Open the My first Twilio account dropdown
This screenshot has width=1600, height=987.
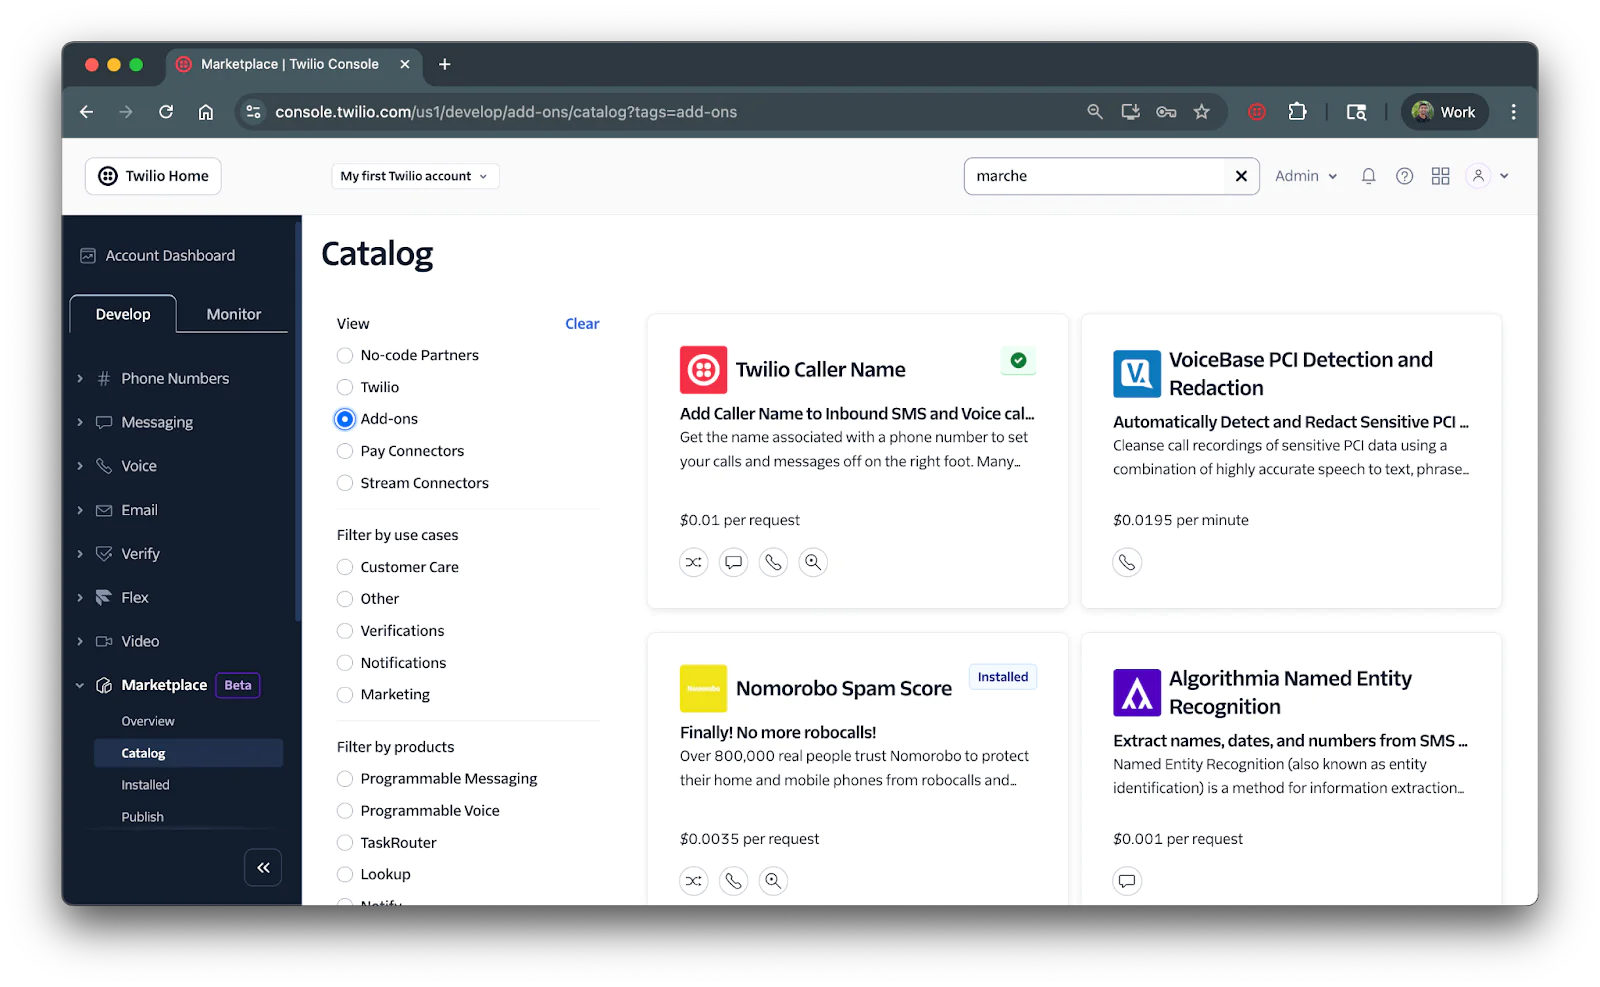coord(414,175)
